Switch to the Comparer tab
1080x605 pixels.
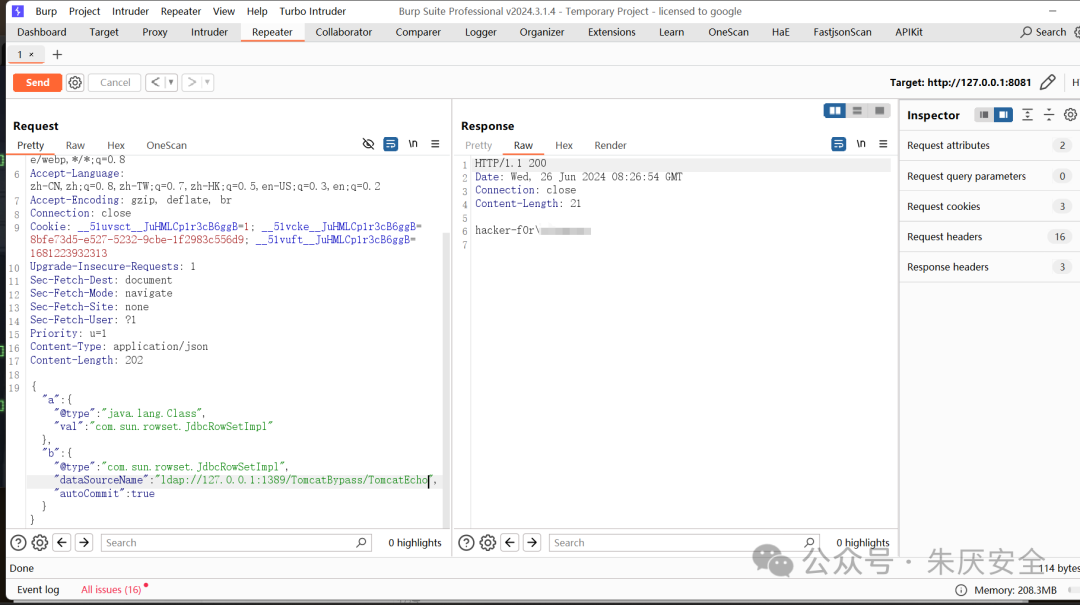418,32
